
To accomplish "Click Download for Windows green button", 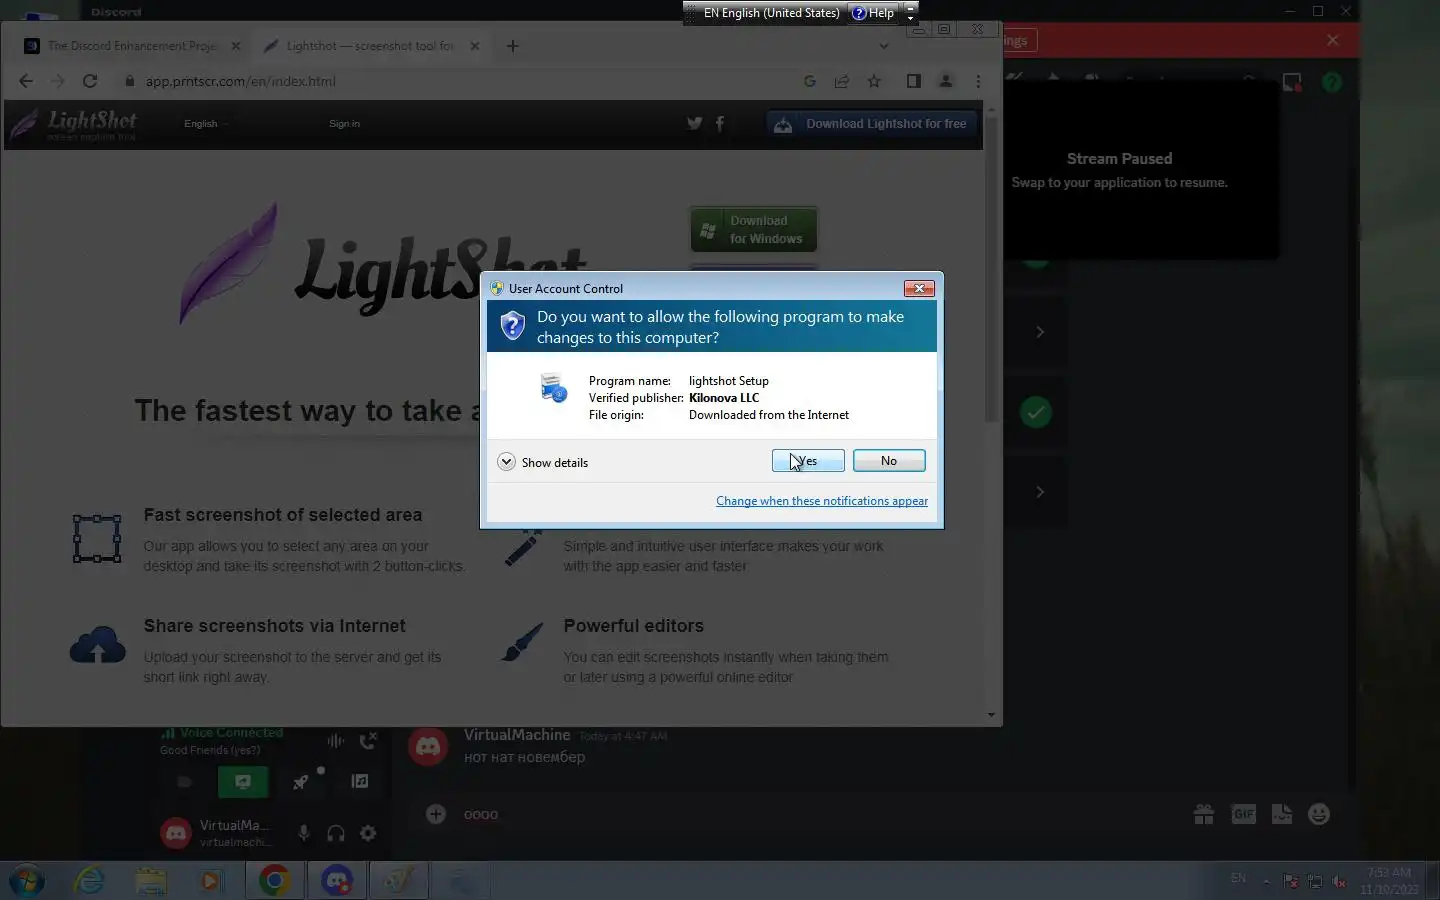I will [x=754, y=230].
